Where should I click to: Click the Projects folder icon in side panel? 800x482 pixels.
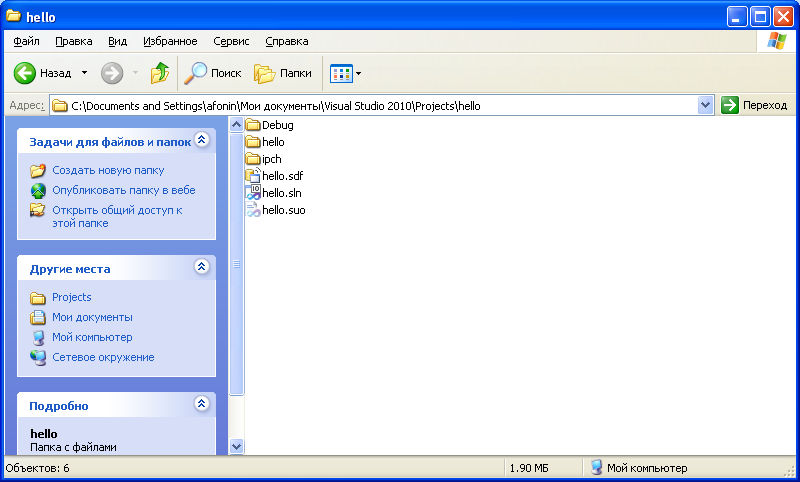(x=38, y=298)
